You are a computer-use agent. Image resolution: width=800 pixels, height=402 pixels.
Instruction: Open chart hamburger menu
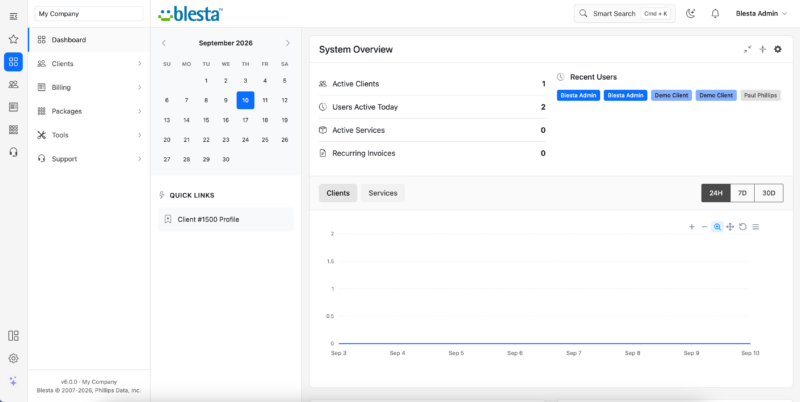[x=756, y=227]
